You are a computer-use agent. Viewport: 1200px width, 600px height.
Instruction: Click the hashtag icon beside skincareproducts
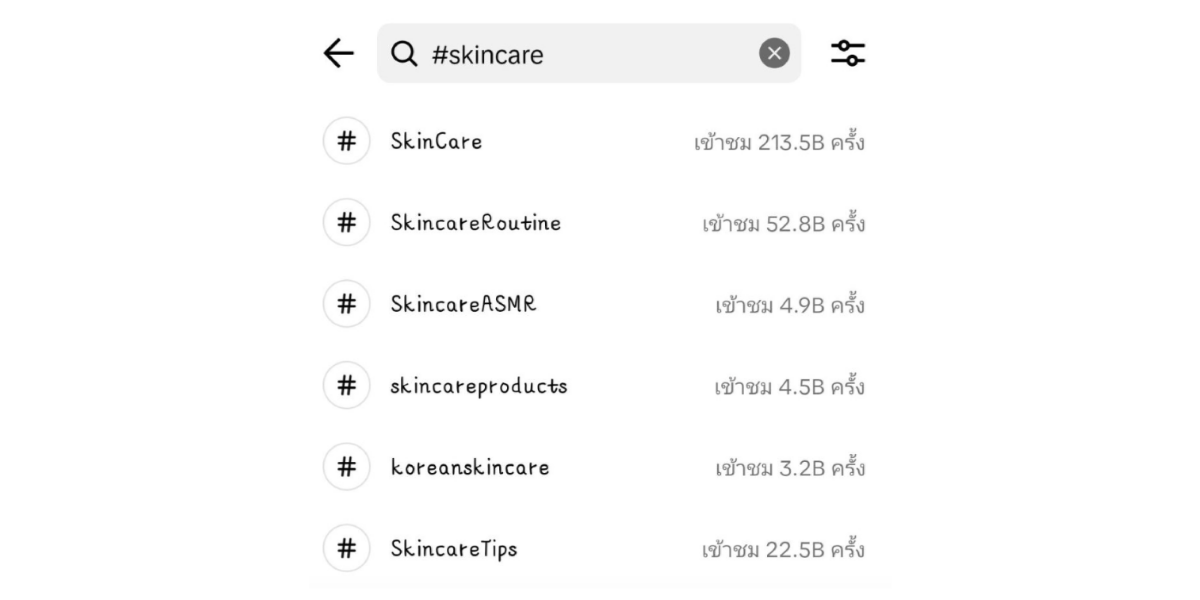(346, 386)
